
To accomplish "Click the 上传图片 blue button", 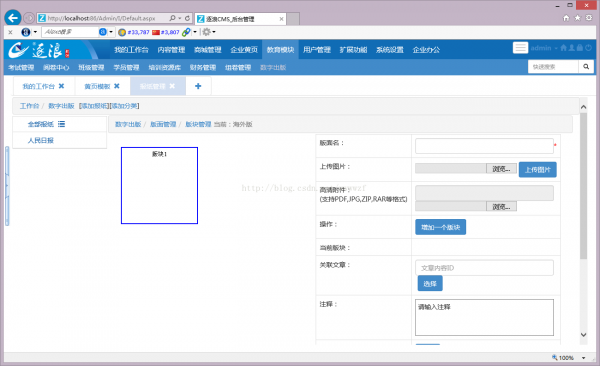I will [538, 170].
